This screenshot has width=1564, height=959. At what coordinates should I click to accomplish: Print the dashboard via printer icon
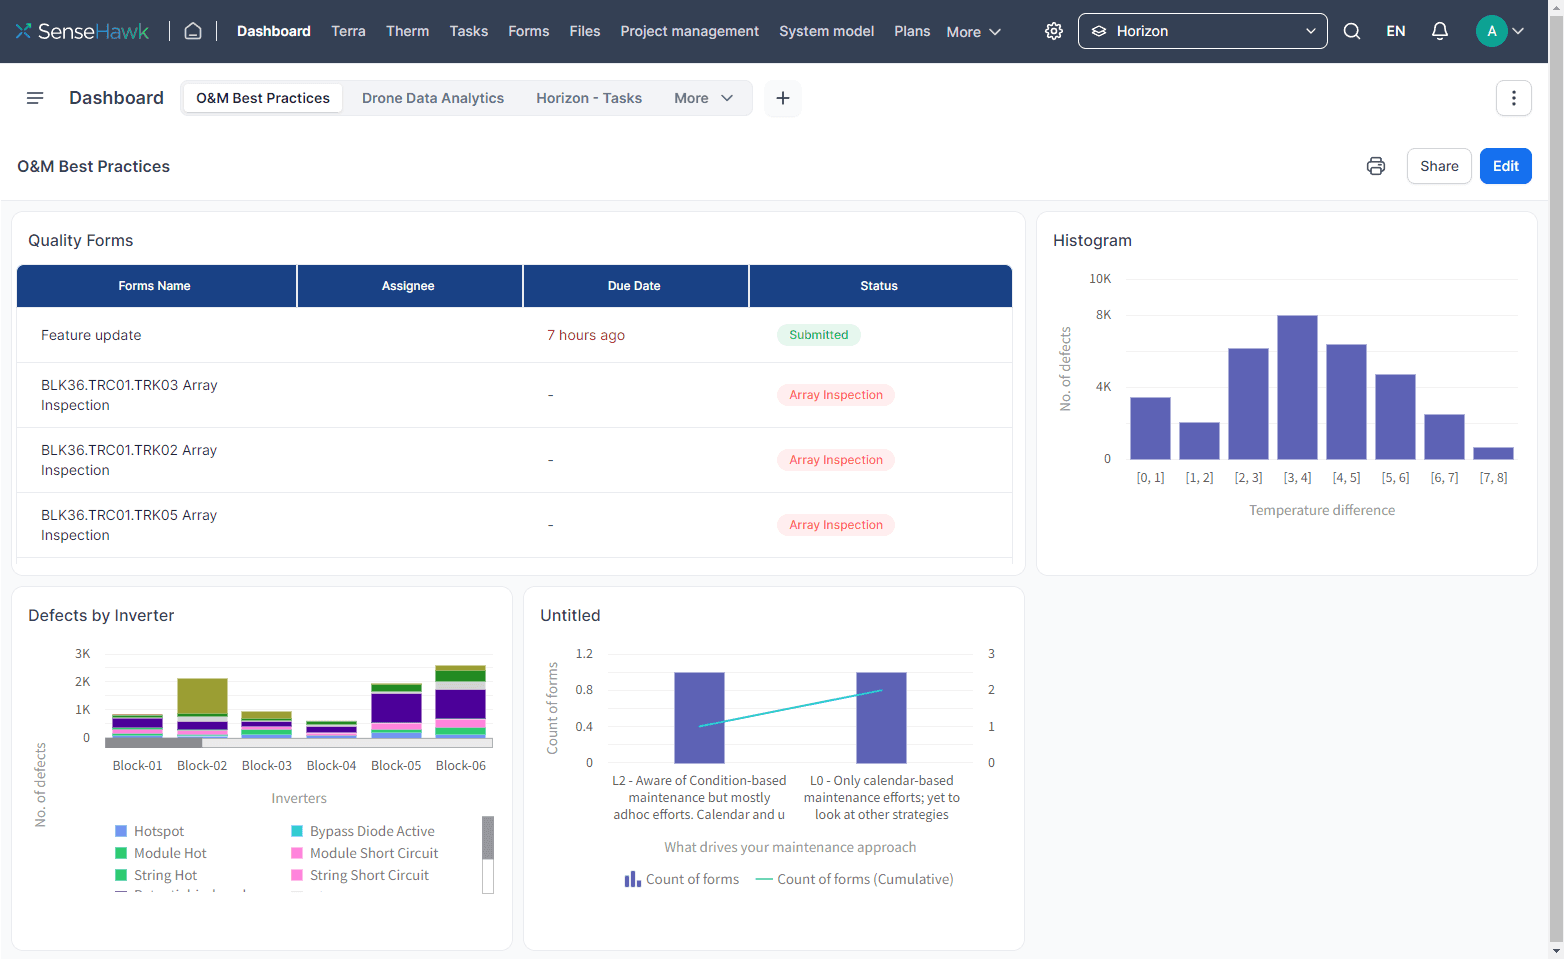pyautogui.click(x=1376, y=166)
